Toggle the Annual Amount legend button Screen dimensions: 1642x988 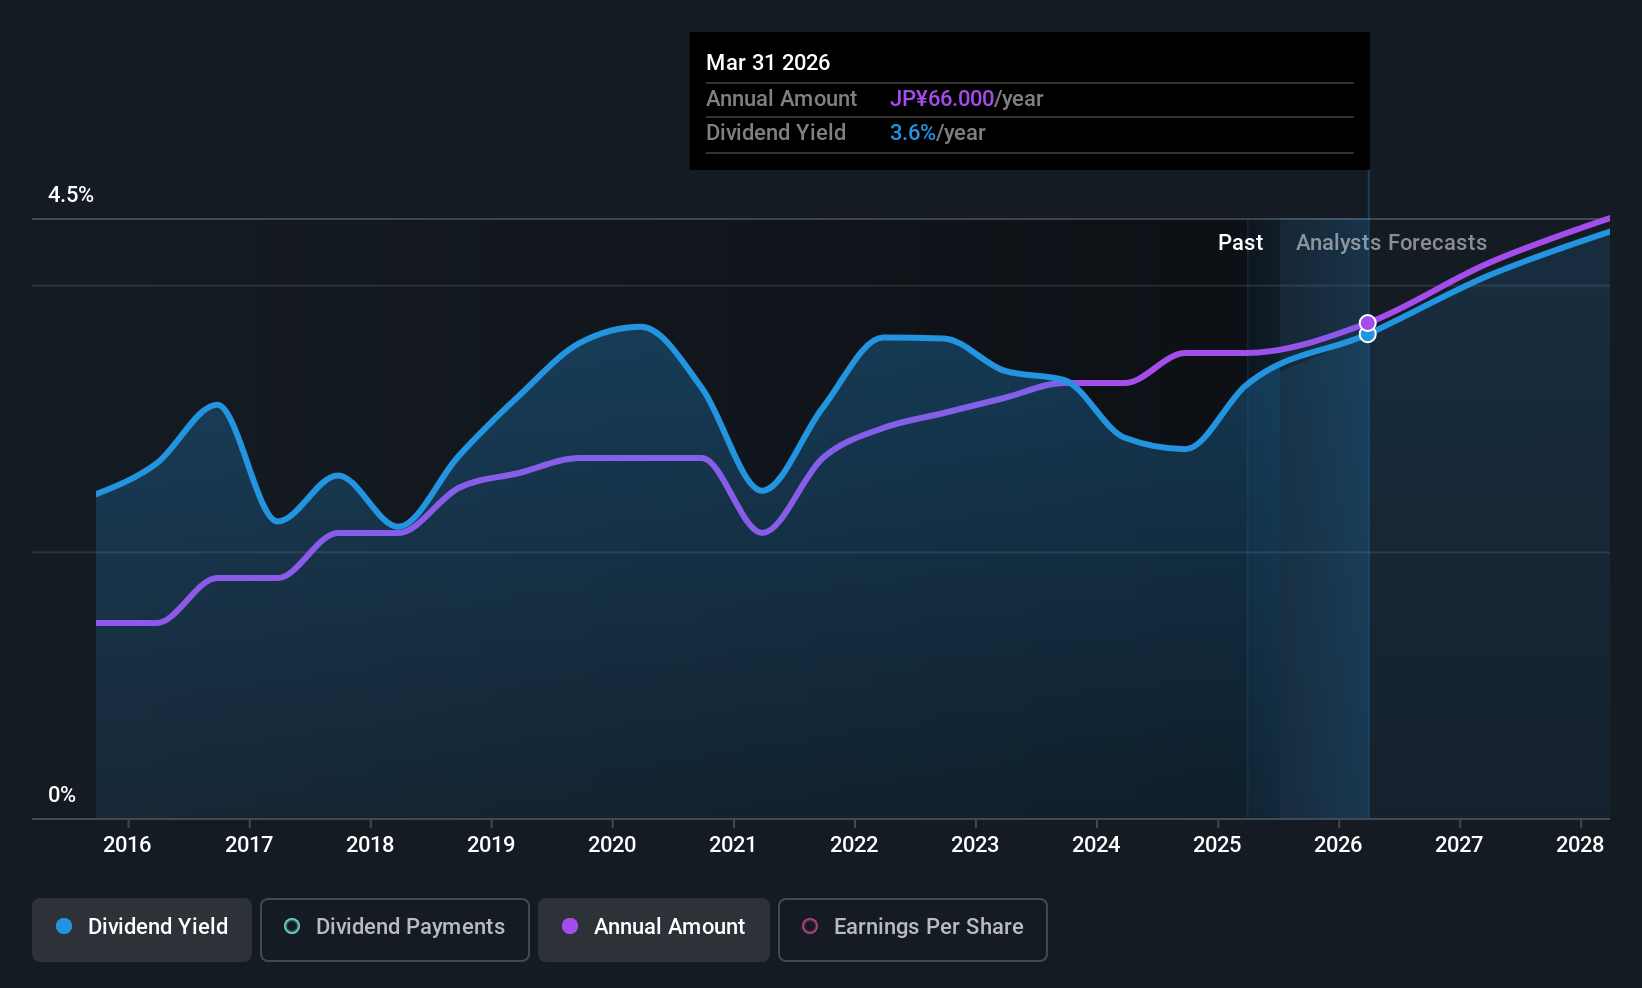654,930
